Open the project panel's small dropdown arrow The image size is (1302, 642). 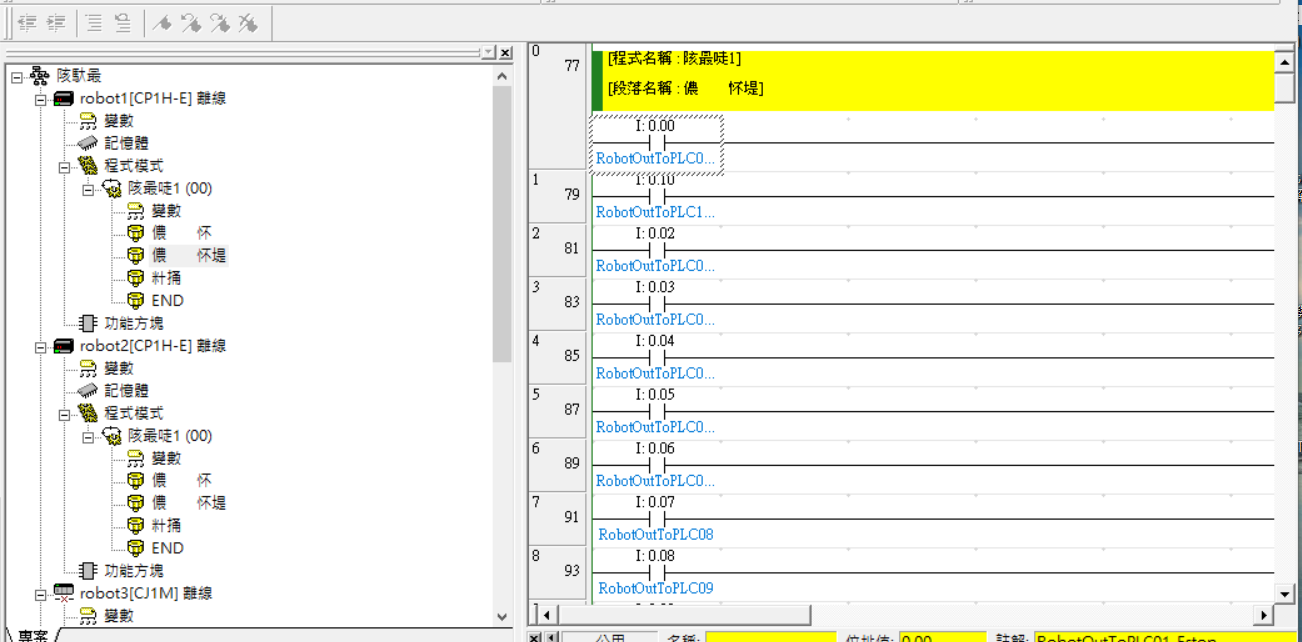tap(487, 52)
